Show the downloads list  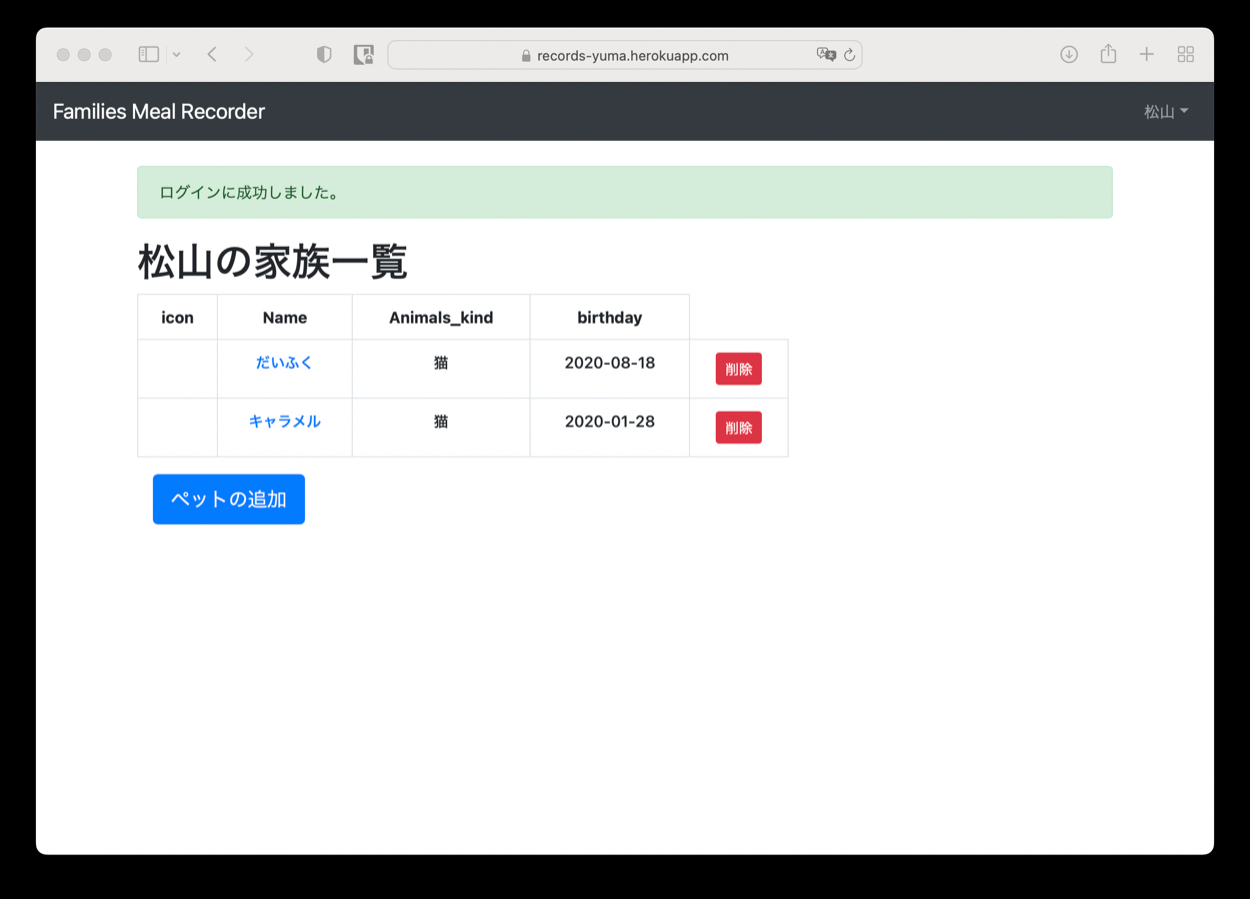[1069, 55]
